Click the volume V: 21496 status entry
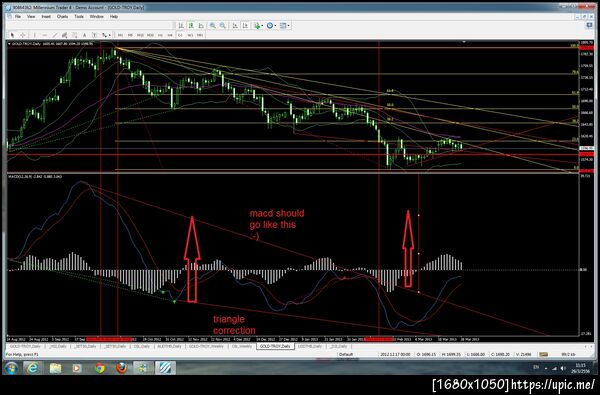This screenshot has height=395, width=600. point(523,354)
